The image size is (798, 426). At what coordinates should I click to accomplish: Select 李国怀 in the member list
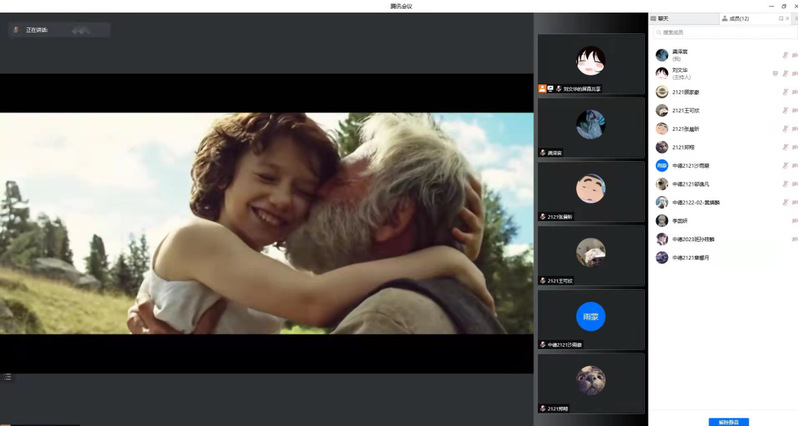pos(680,221)
